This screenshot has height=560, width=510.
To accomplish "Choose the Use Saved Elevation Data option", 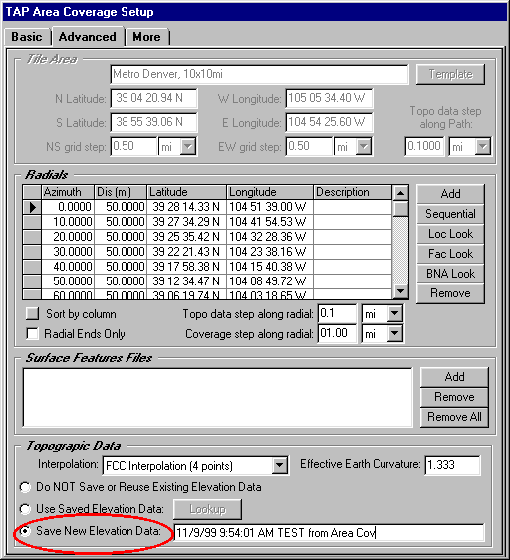I will (x=25, y=509).
